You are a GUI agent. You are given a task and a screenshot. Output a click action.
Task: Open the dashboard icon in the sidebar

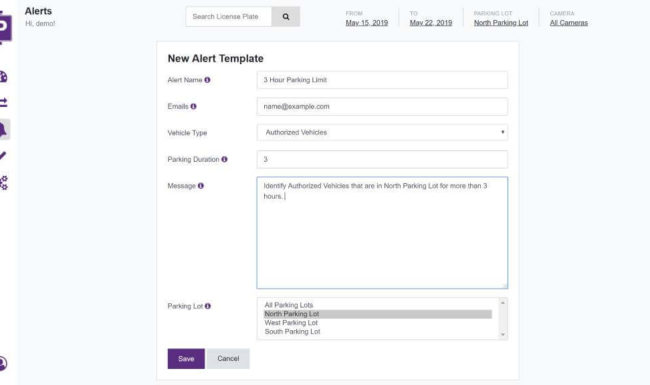(x=3, y=77)
